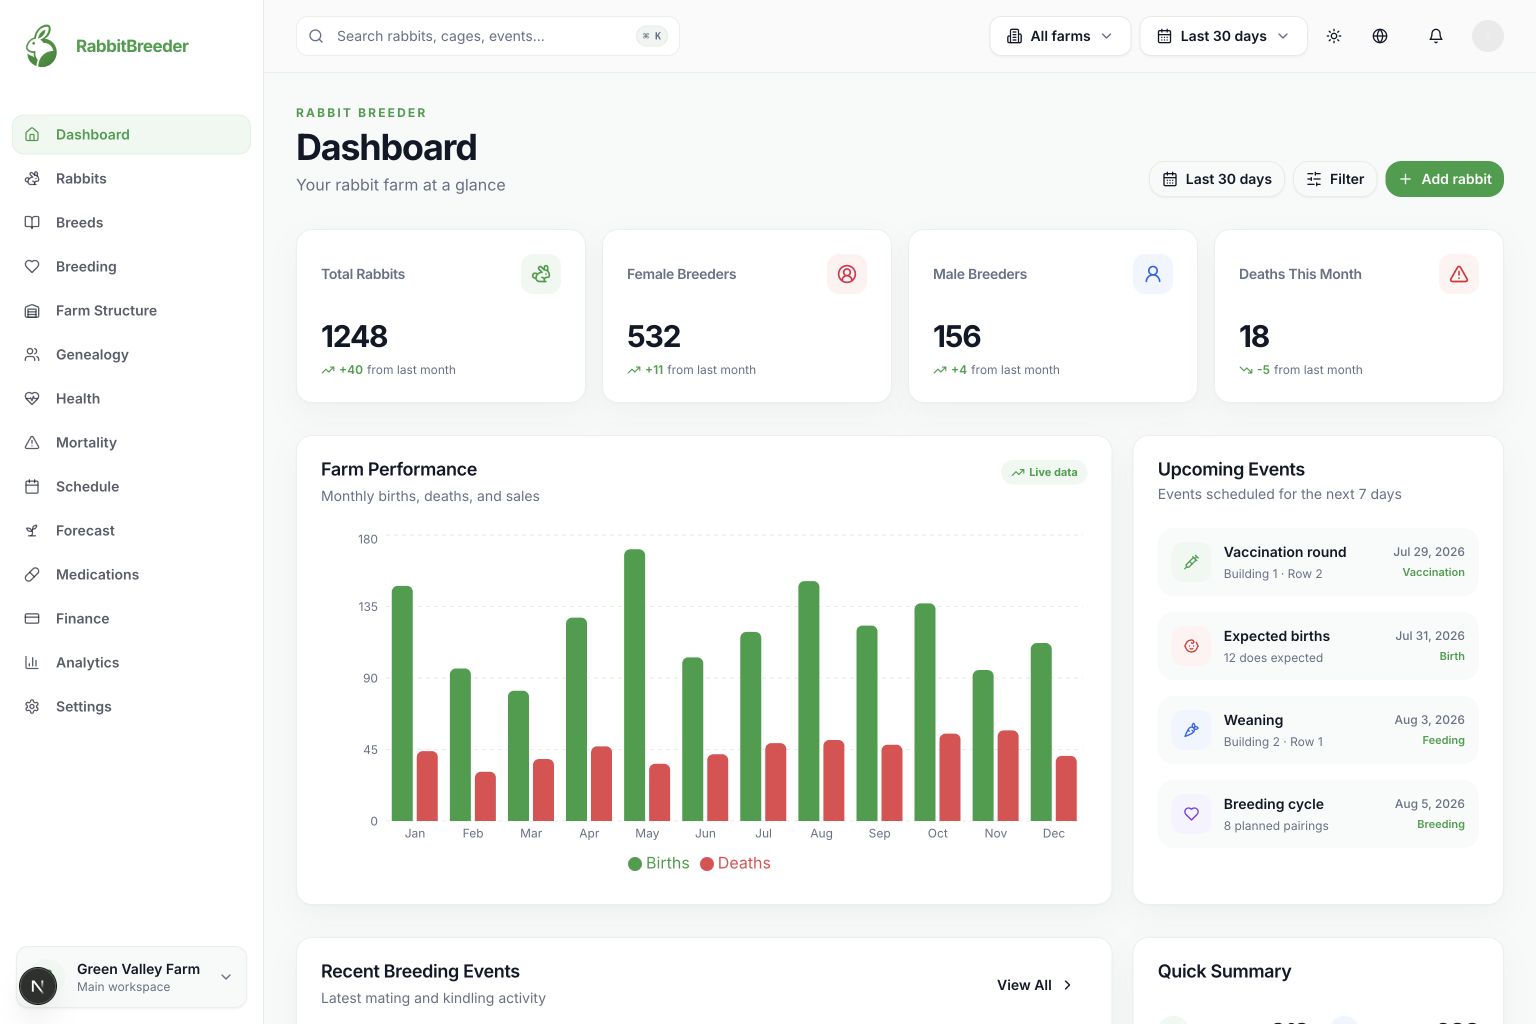Click the Rabbits sidebar icon
This screenshot has width=1536, height=1024.
click(32, 178)
